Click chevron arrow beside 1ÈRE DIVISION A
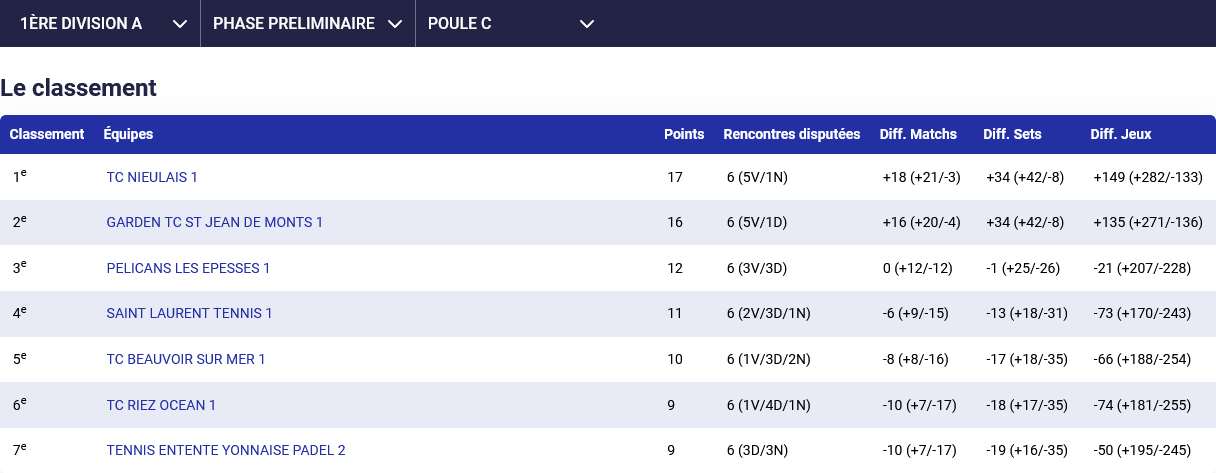The width and height of the screenshot is (1216, 473). tap(180, 24)
